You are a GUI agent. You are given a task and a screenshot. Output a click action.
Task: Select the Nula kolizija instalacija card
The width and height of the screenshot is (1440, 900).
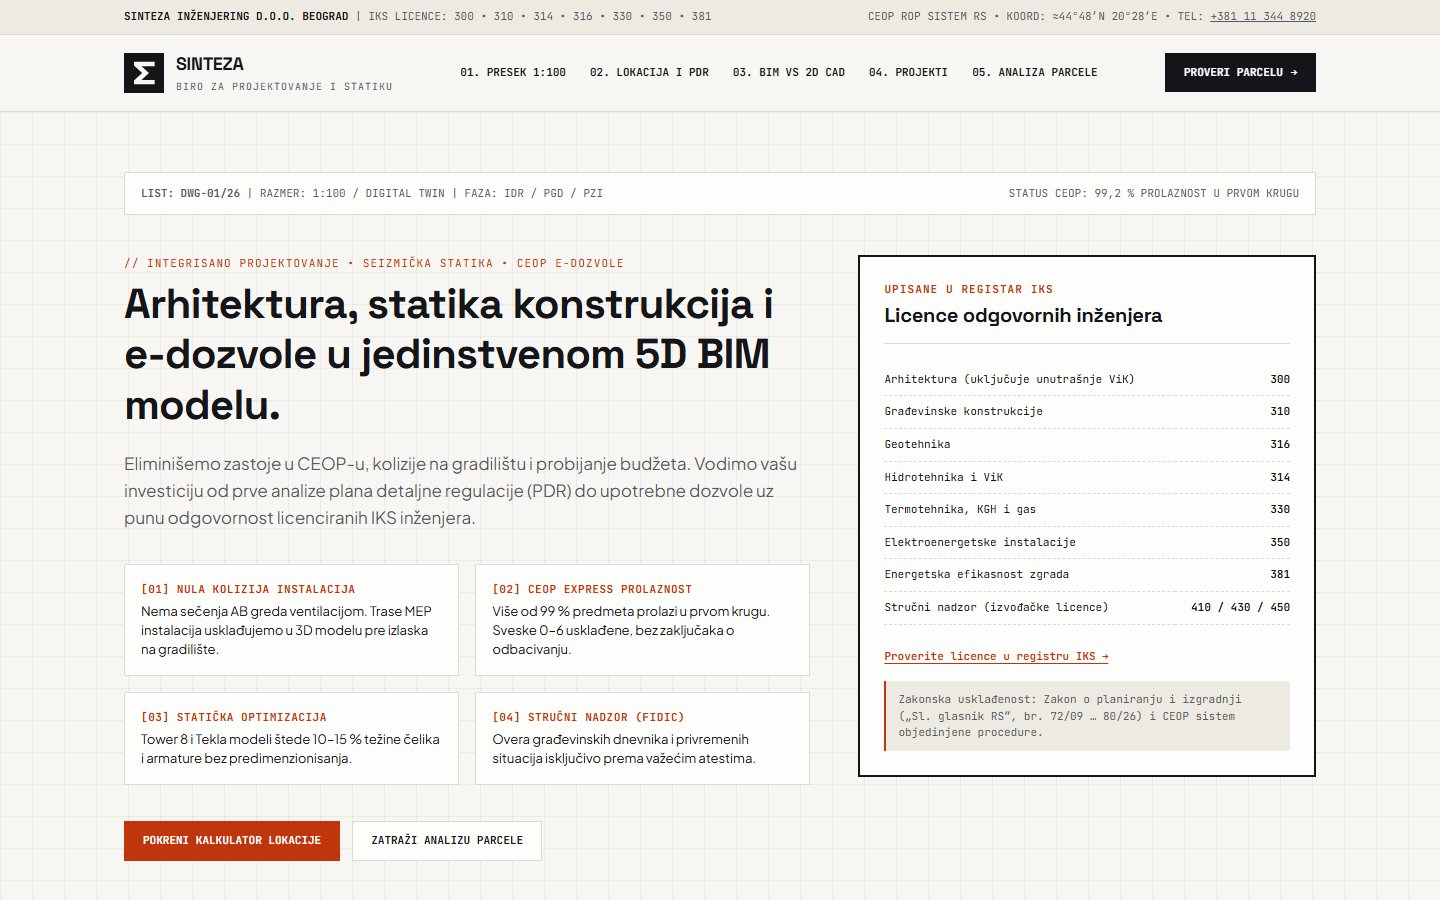[291, 620]
